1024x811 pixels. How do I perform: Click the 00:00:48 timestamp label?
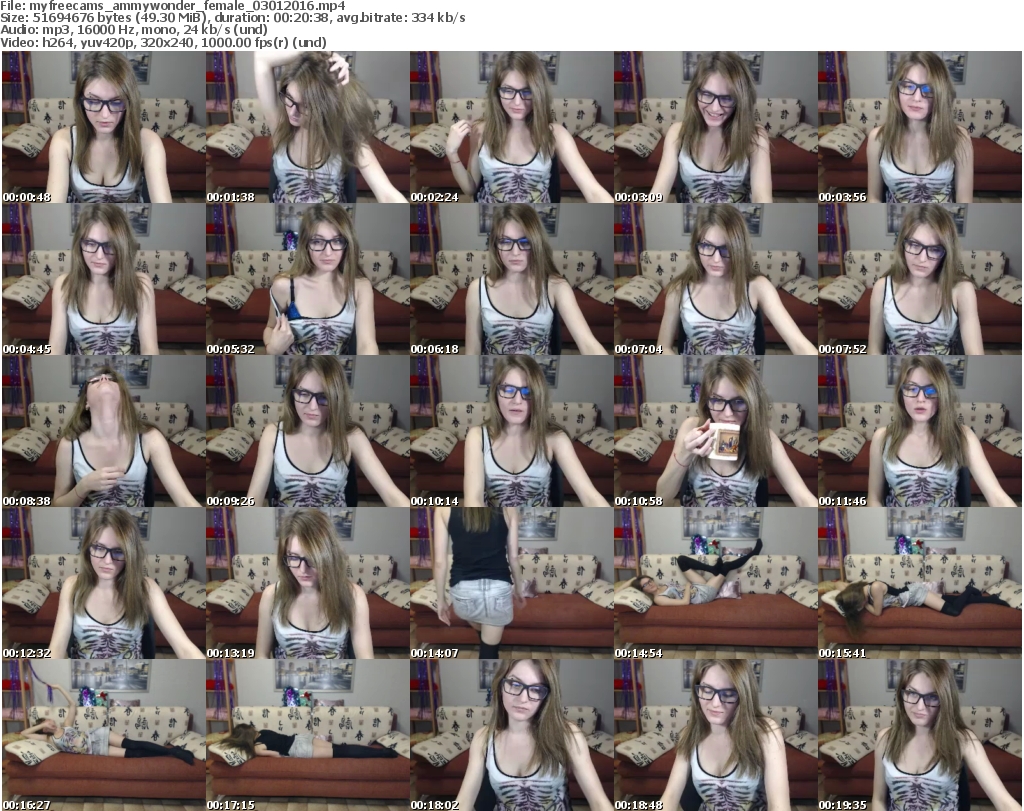[x=27, y=197]
